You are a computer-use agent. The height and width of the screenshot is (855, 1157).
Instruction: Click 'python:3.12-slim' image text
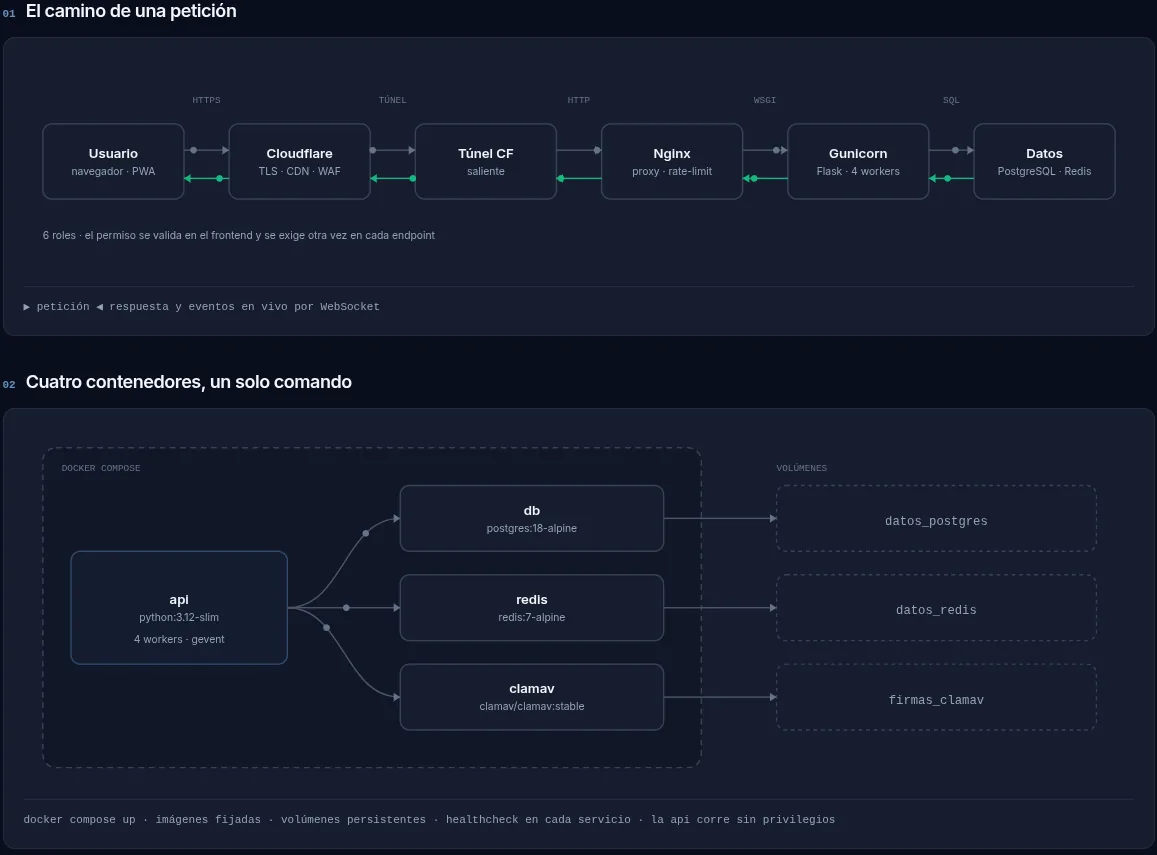click(179, 617)
